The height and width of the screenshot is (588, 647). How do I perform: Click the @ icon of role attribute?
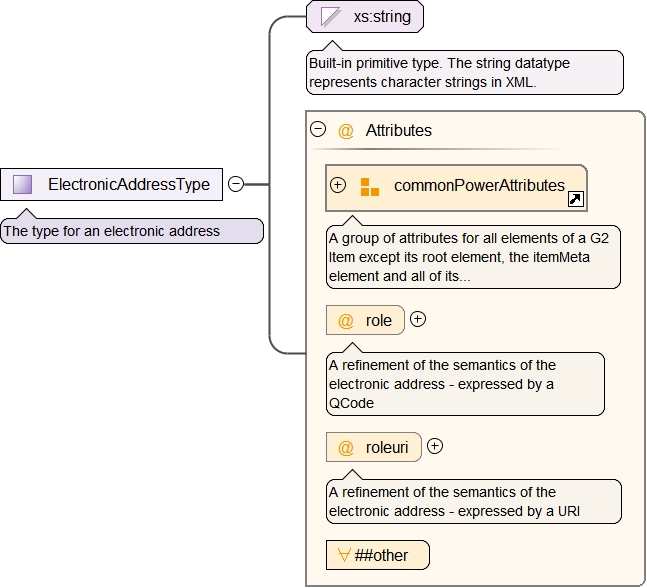(346, 321)
